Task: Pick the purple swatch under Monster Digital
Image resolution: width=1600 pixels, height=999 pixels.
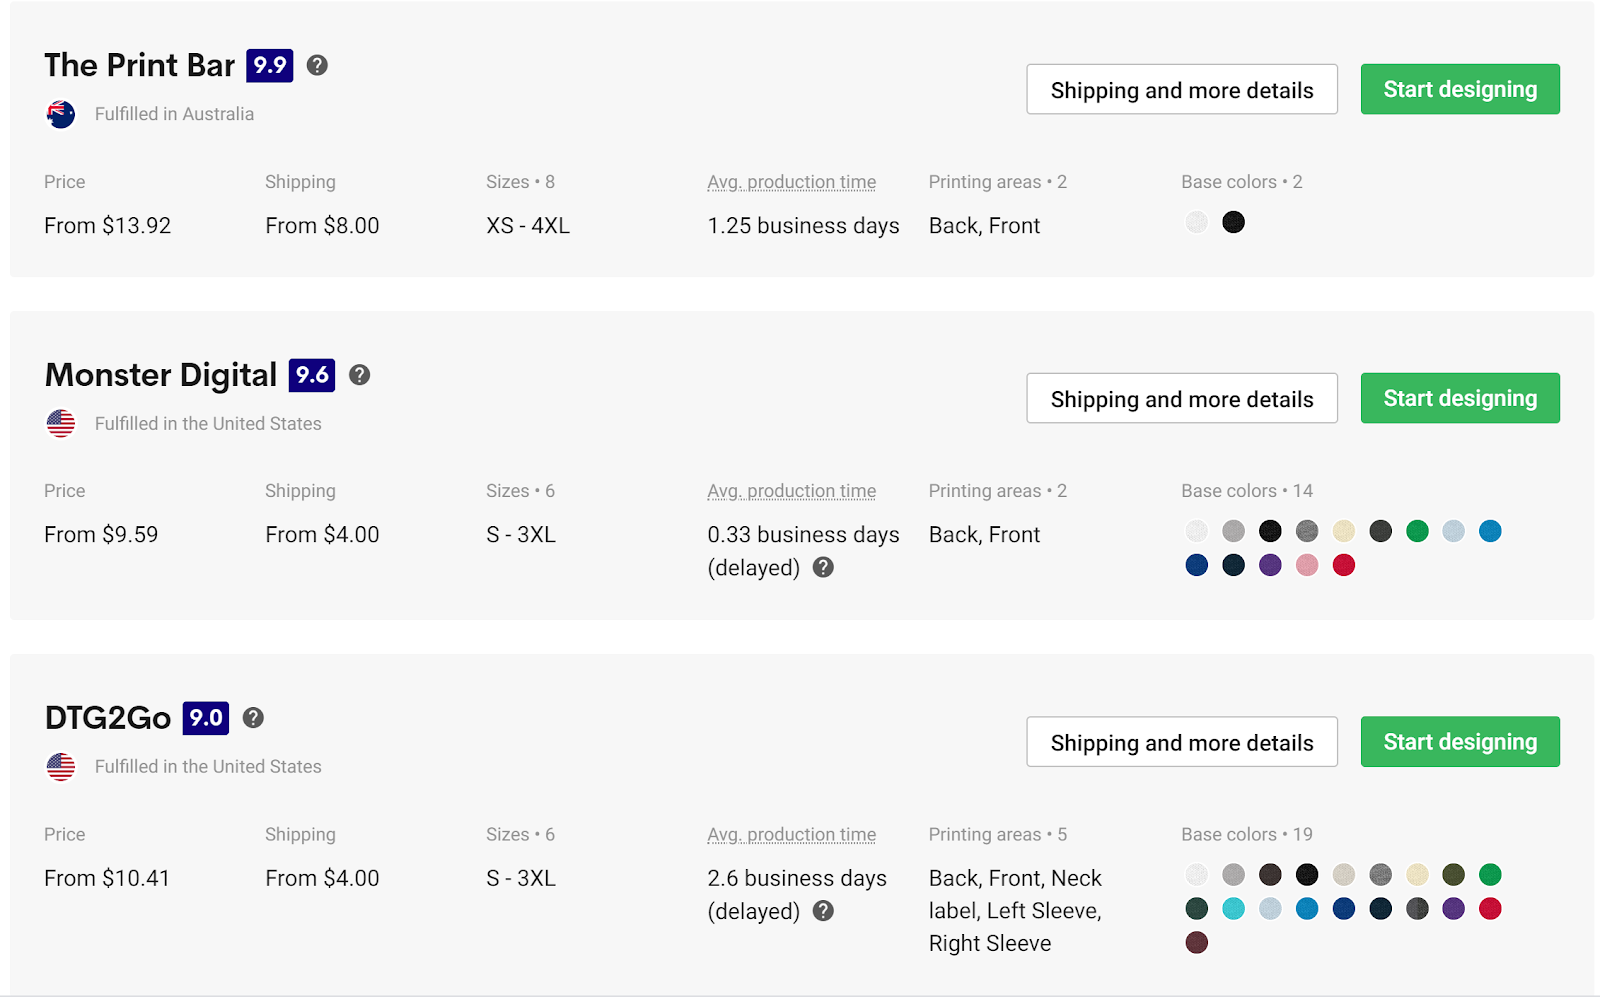Action: point(1270,566)
